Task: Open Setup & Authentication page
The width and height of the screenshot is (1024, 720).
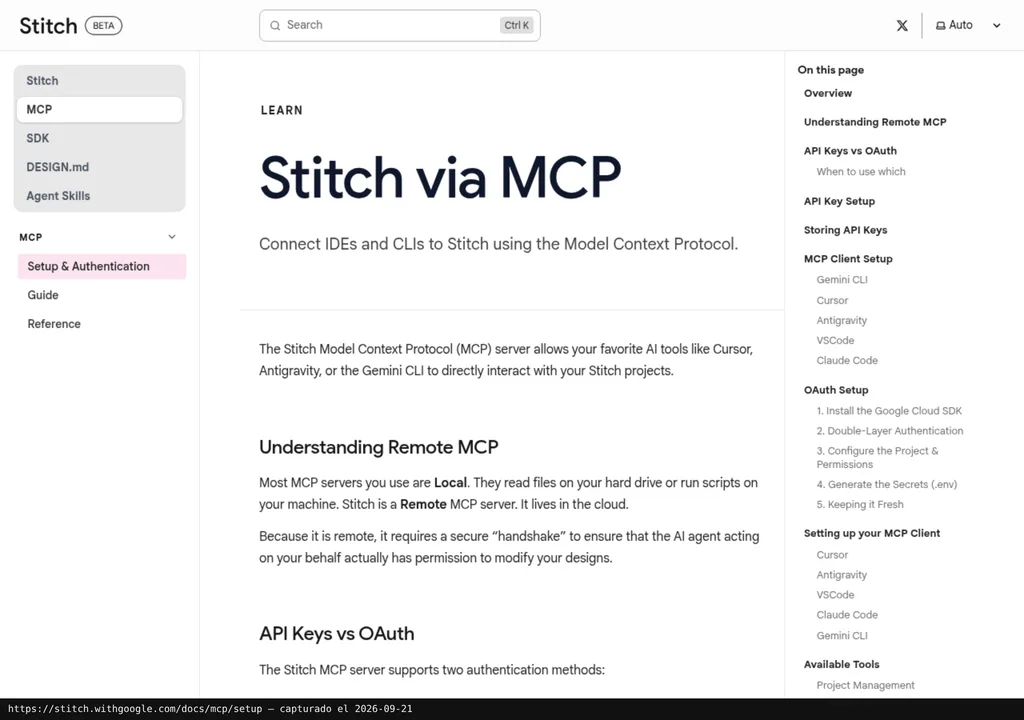Action: (x=102, y=266)
